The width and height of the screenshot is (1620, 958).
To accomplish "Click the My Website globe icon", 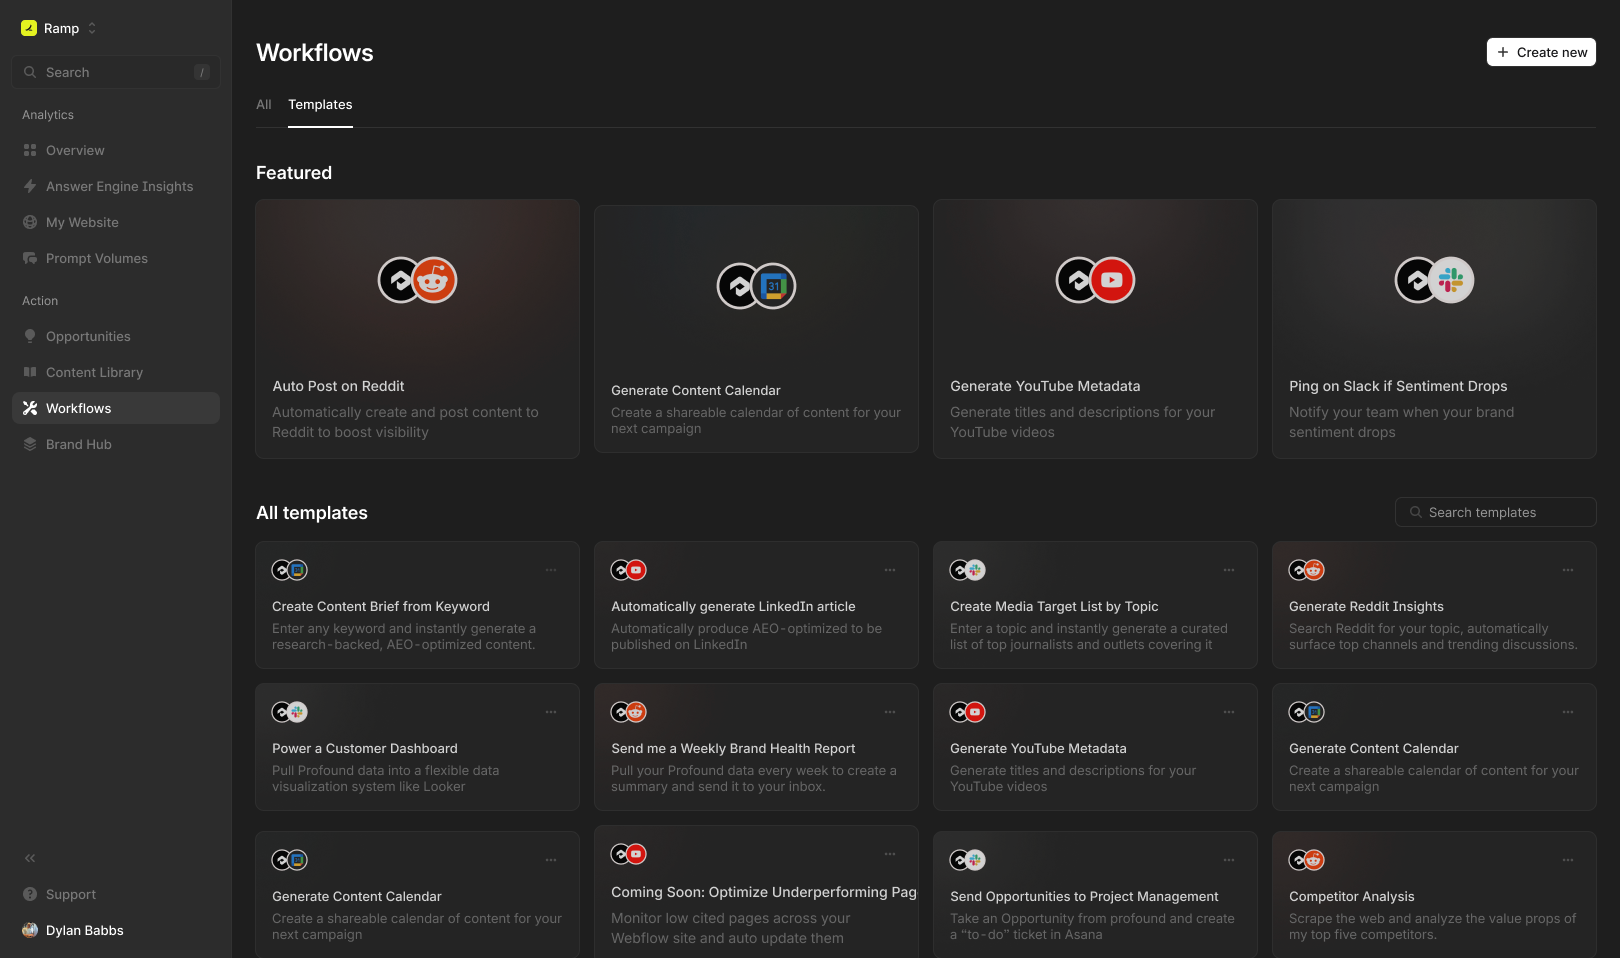I will click(x=30, y=222).
